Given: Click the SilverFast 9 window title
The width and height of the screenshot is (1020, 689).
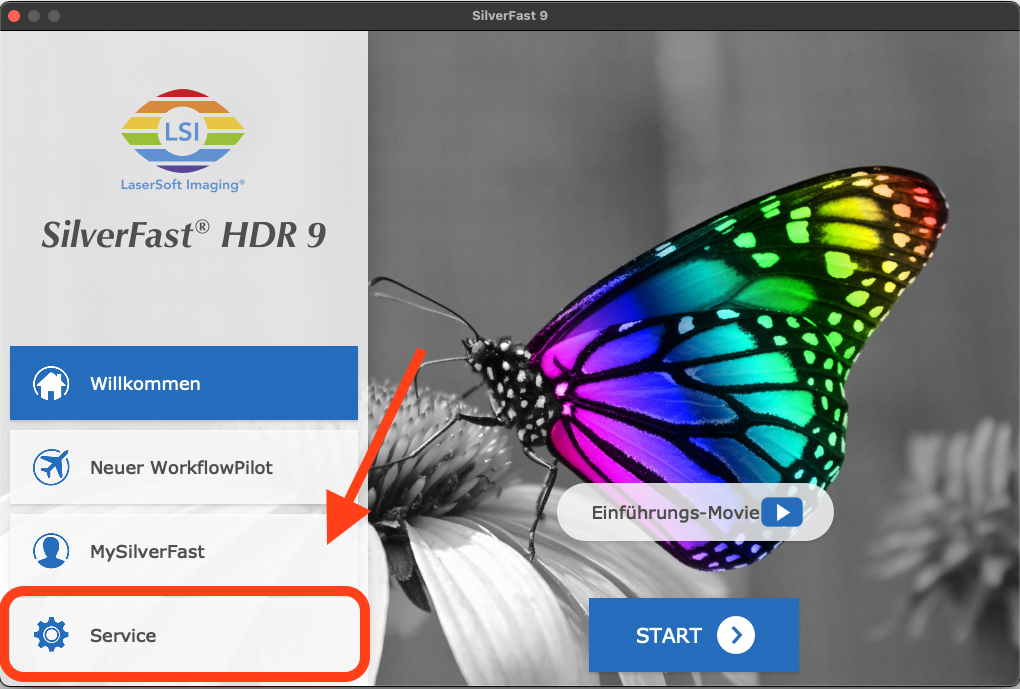Looking at the screenshot, I should 510,15.
